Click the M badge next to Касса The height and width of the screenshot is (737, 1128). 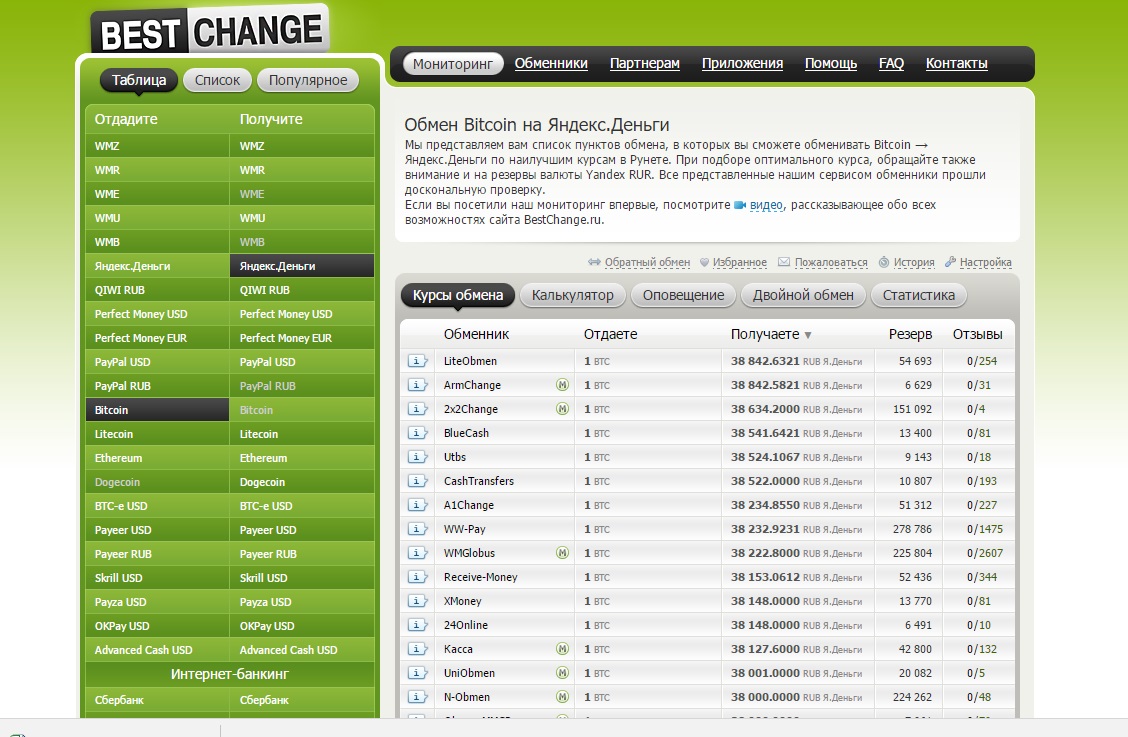click(562, 649)
